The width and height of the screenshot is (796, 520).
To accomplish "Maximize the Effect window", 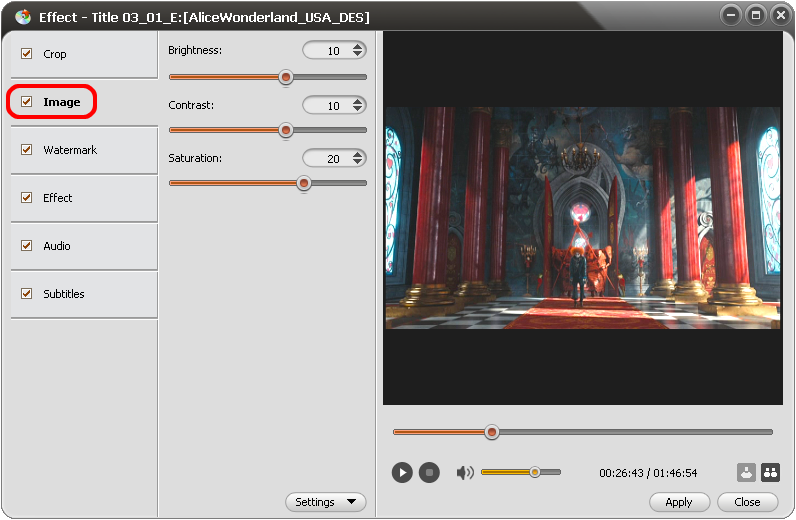I will coord(755,15).
